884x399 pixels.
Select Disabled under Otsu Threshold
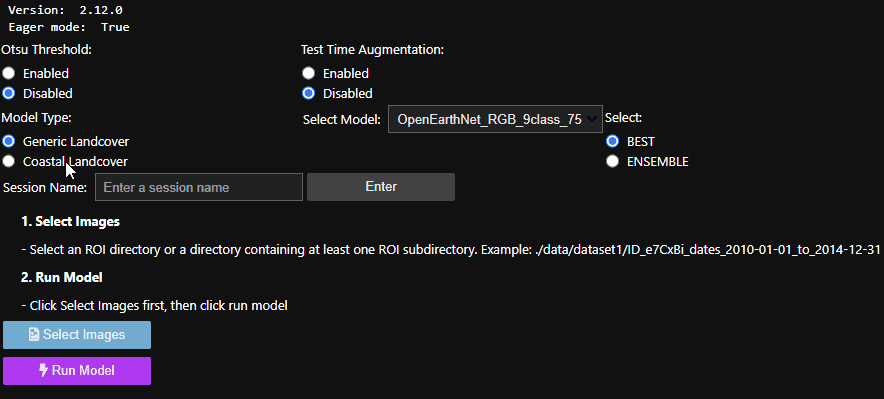tap(8, 93)
